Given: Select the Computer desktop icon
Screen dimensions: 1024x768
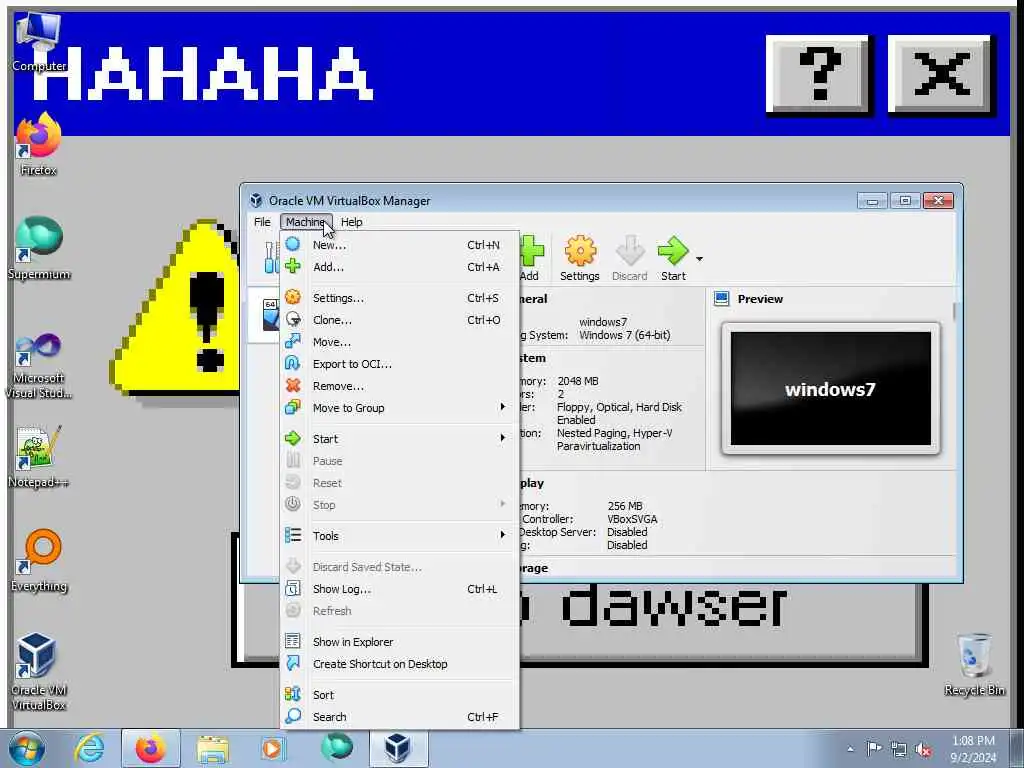Looking at the screenshot, I should pyautogui.click(x=39, y=42).
